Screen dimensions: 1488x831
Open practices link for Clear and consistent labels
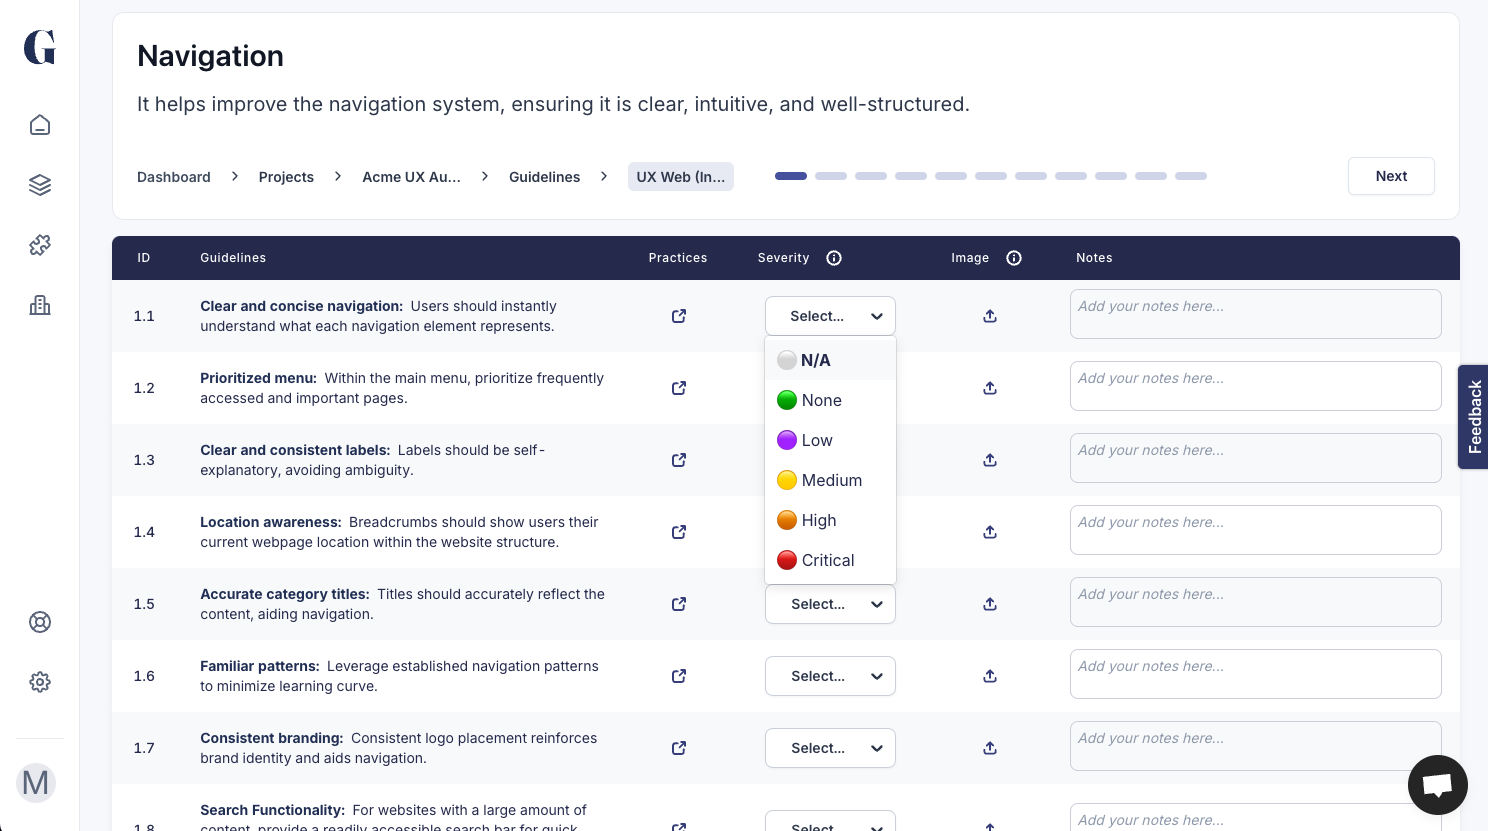pos(679,460)
